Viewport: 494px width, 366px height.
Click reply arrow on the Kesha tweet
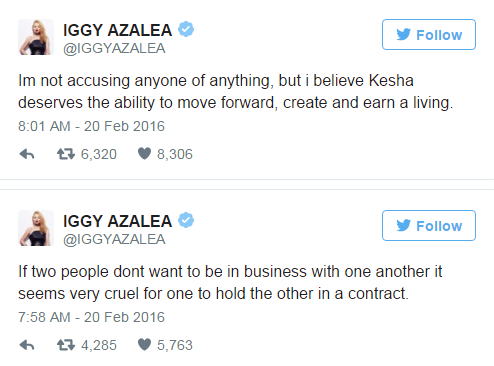27,154
